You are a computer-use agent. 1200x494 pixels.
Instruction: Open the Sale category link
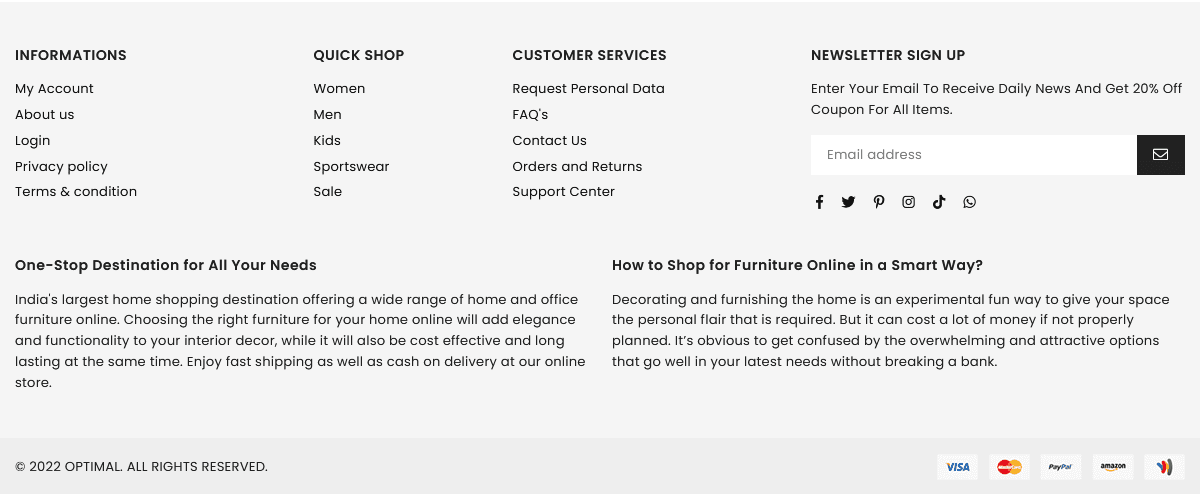point(327,192)
